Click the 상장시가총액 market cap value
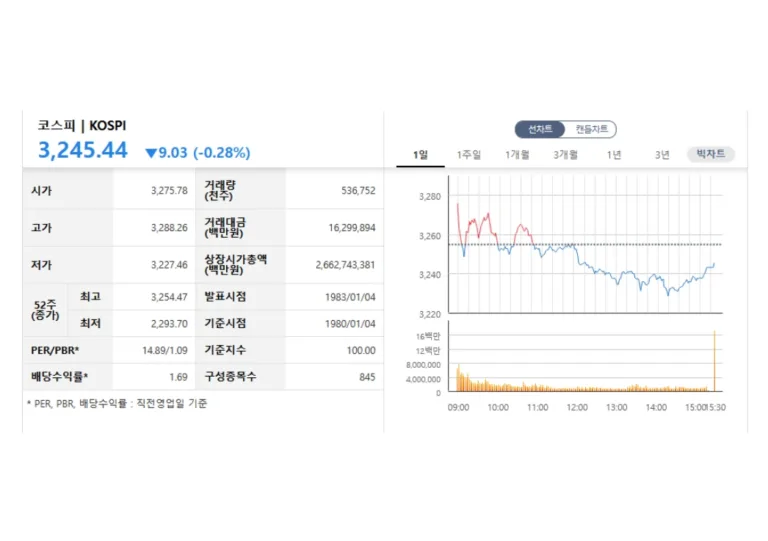 (345, 265)
